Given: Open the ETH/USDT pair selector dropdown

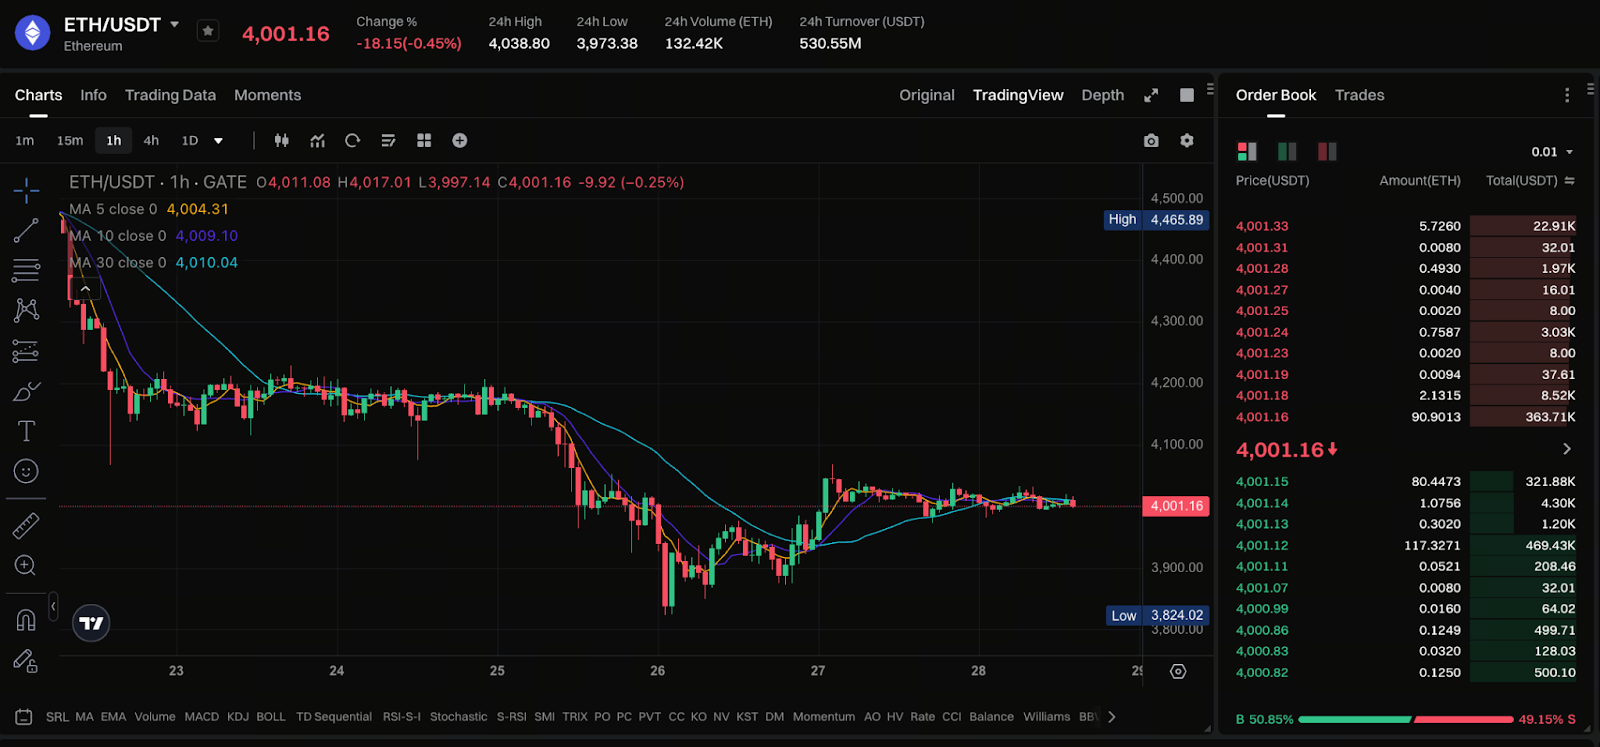Looking at the screenshot, I should (175, 24).
